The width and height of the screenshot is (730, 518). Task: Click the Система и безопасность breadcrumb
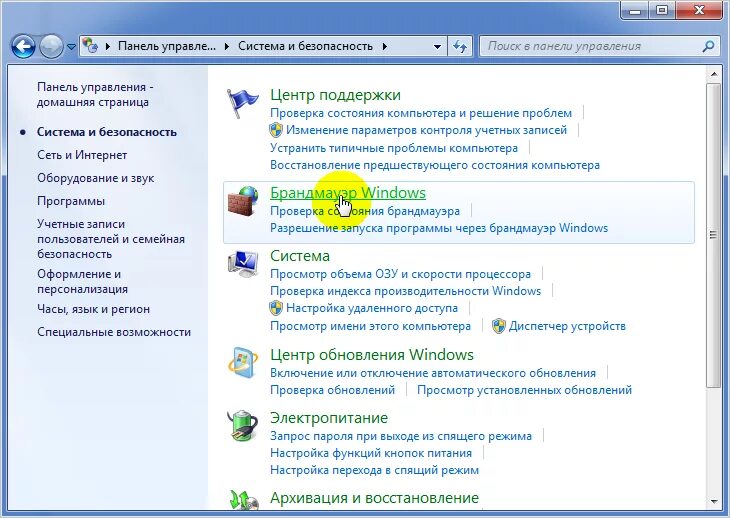click(x=305, y=46)
